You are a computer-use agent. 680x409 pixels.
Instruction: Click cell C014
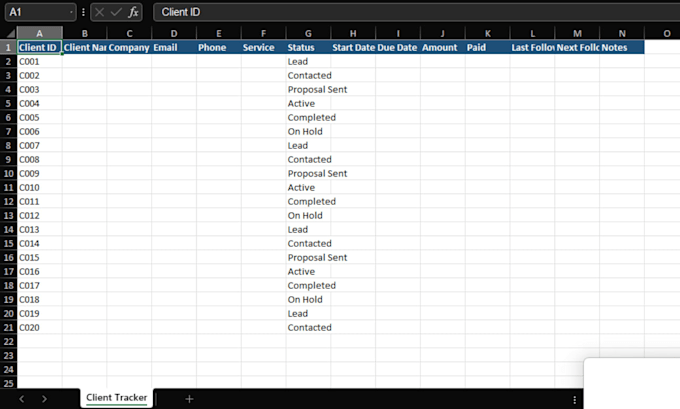click(39, 243)
